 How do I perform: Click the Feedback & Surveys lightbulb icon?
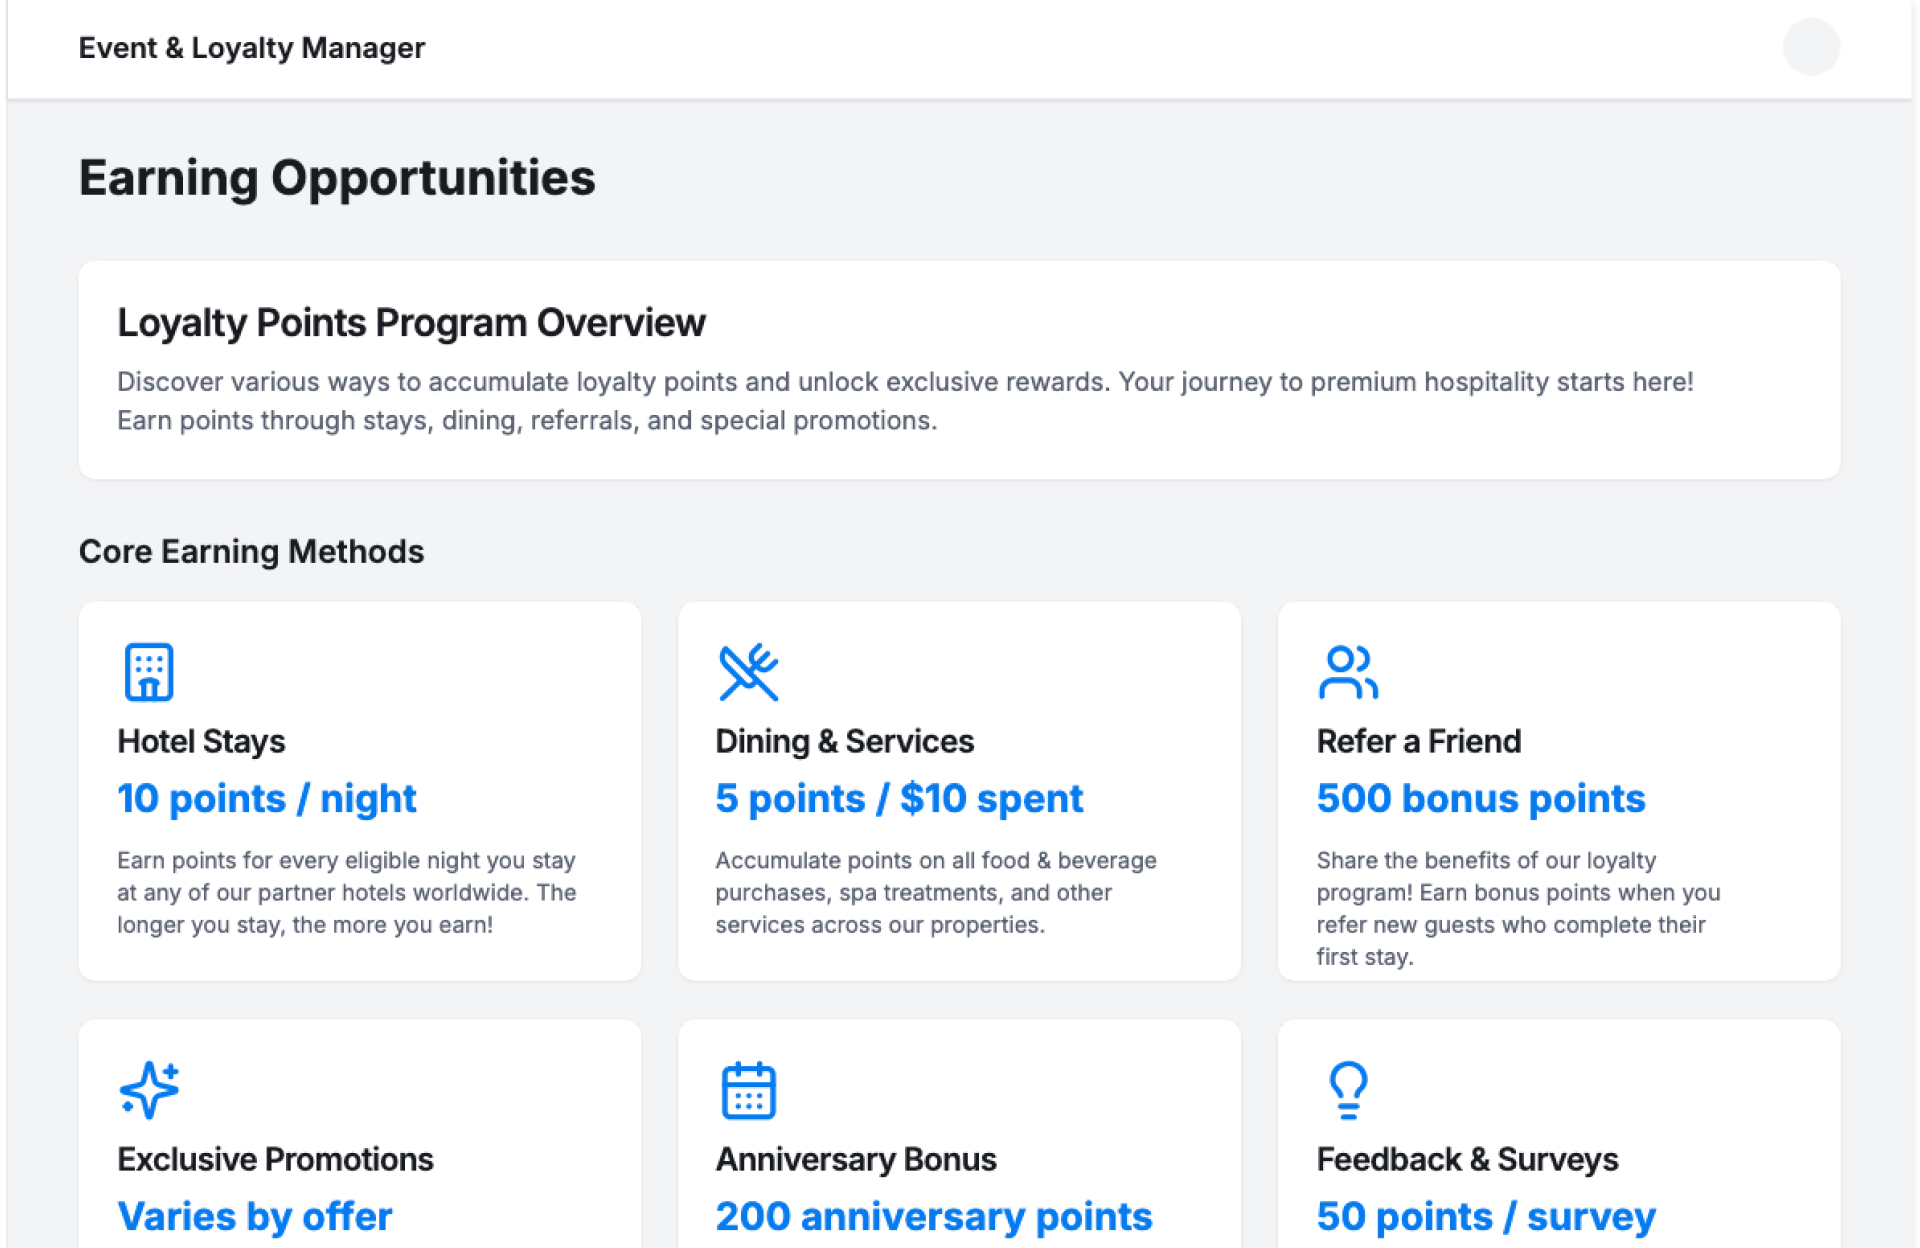1347,1089
